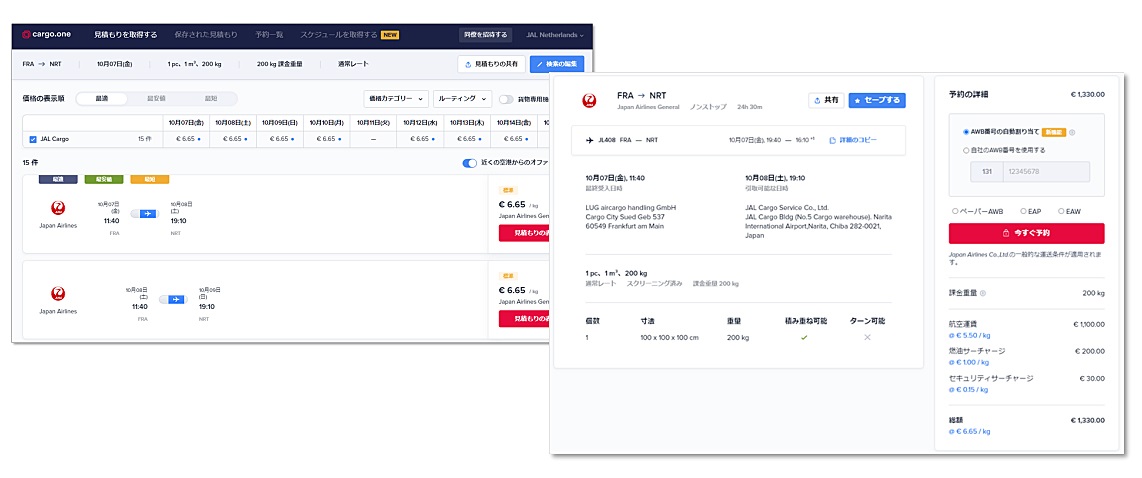Click € 6.65 price under 10月14日(金)
The height and width of the screenshot is (478, 1142).
(x=513, y=138)
